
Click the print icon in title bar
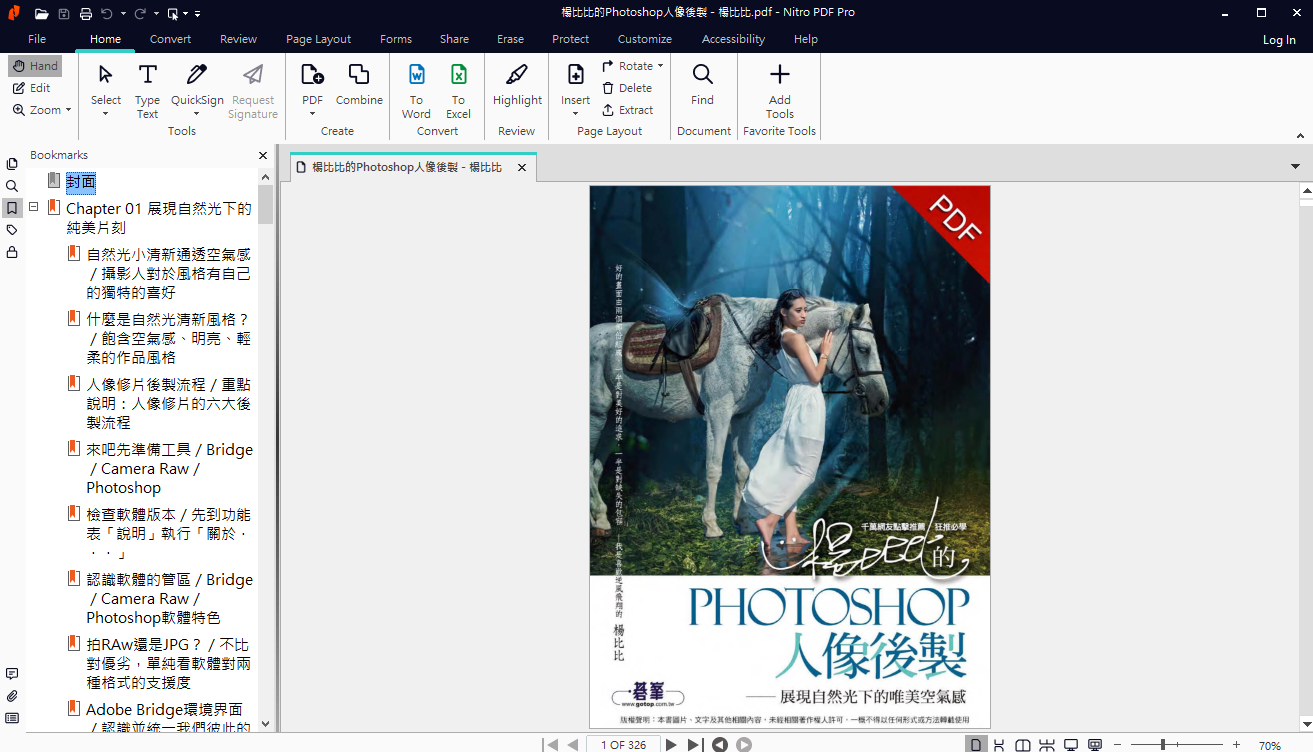point(86,13)
